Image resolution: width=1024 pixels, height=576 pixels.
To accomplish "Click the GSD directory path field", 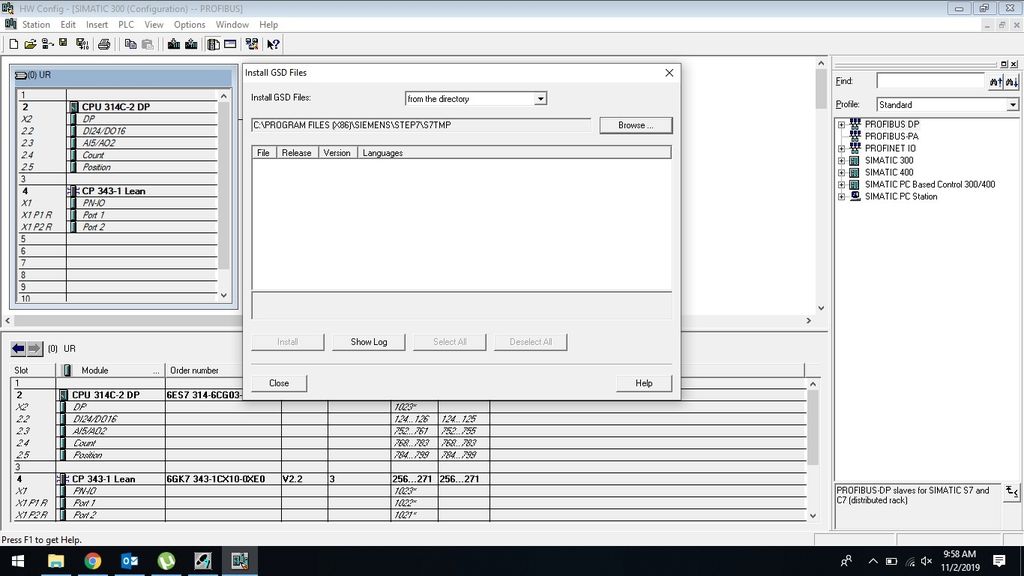I will click(x=421, y=125).
